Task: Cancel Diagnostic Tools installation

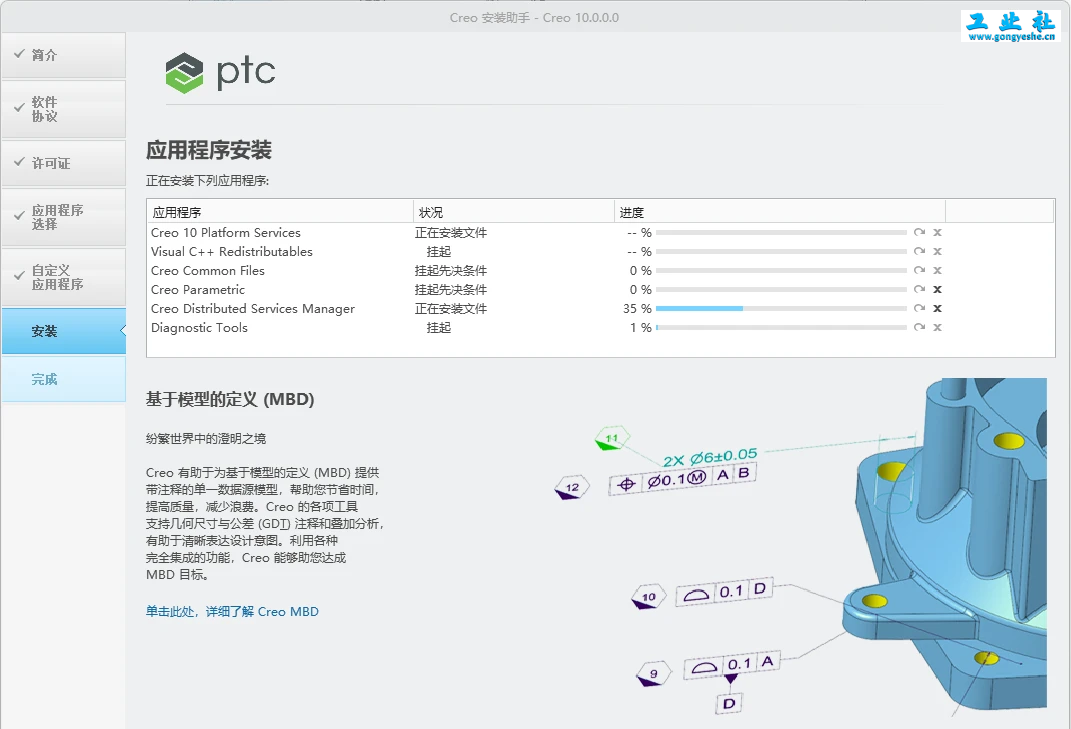Action: coord(938,327)
